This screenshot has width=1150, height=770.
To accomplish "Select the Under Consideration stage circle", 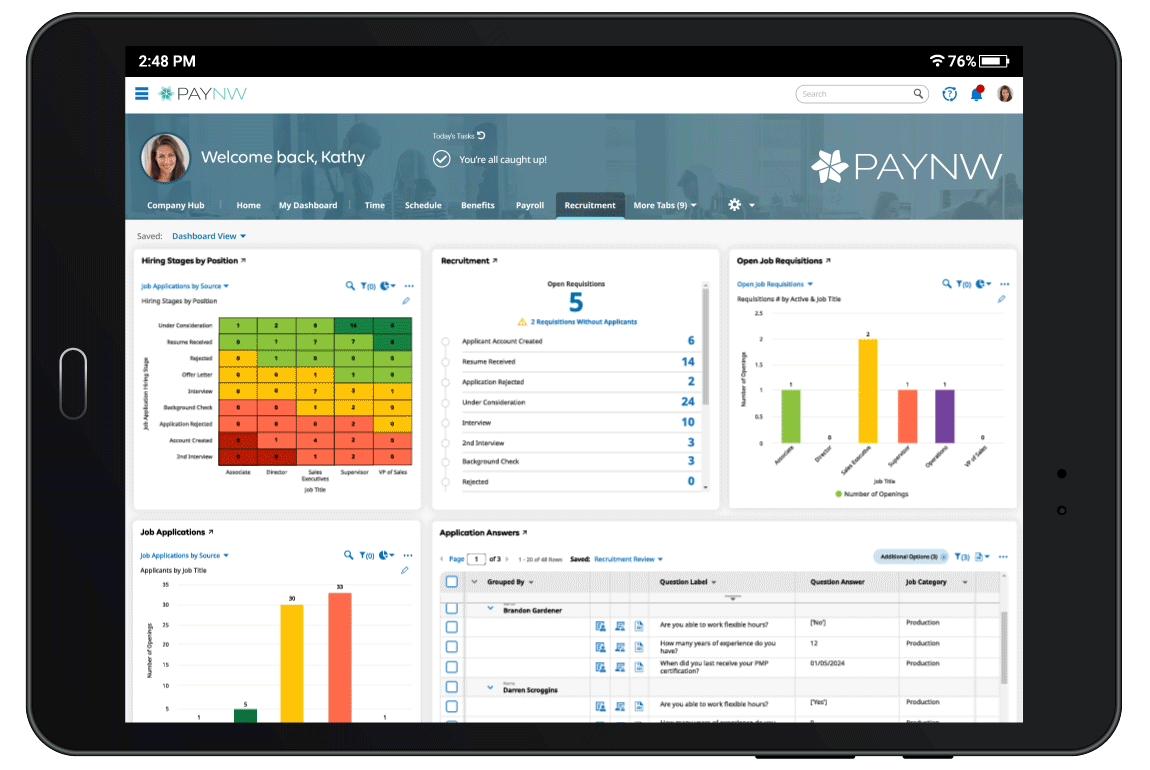I will coord(445,403).
